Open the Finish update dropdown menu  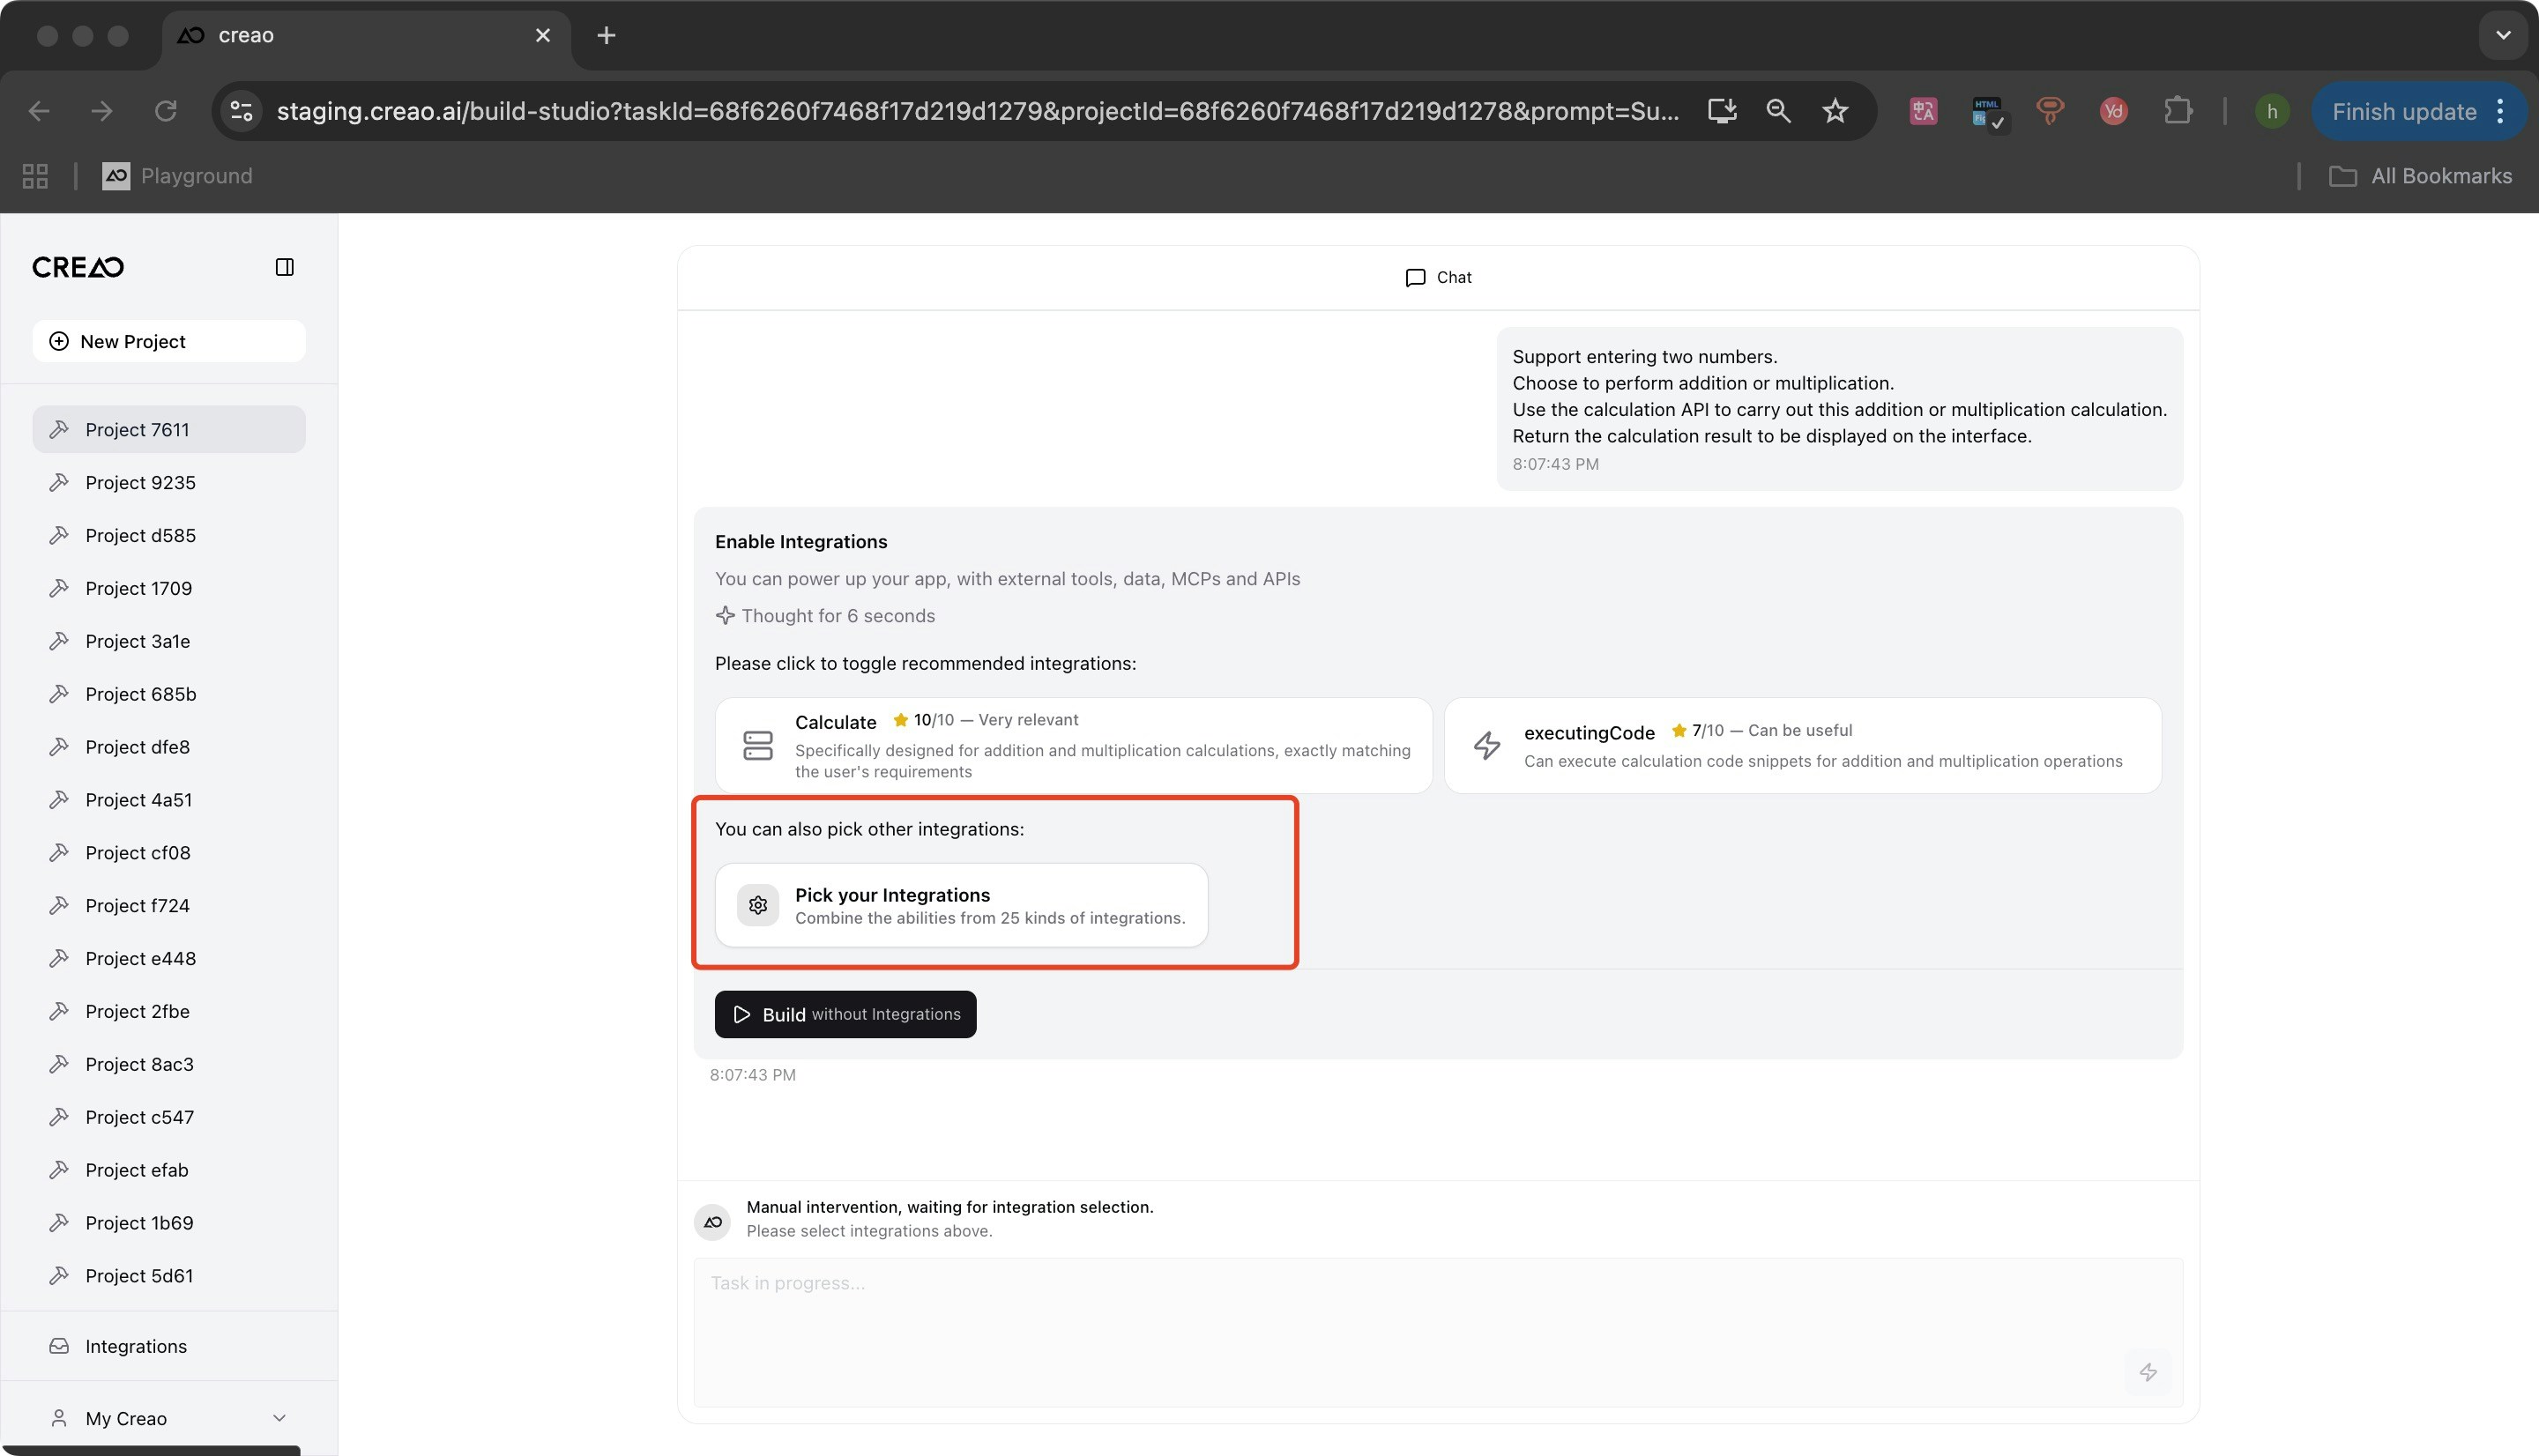(x=2500, y=111)
